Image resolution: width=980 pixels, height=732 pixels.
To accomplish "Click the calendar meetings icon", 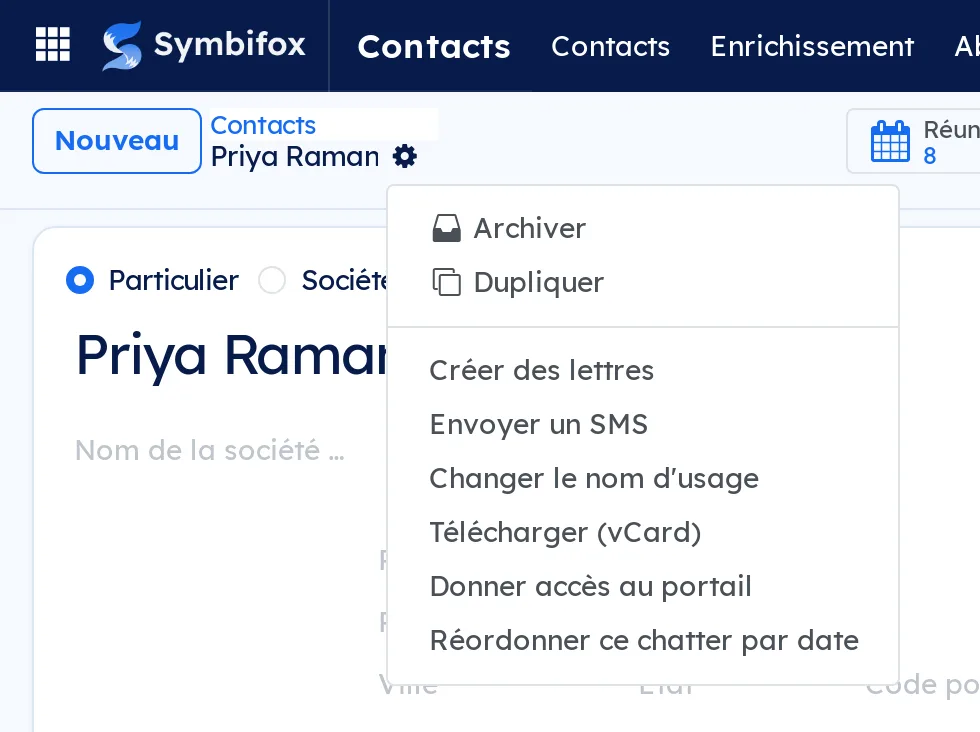I will coord(890,141).
